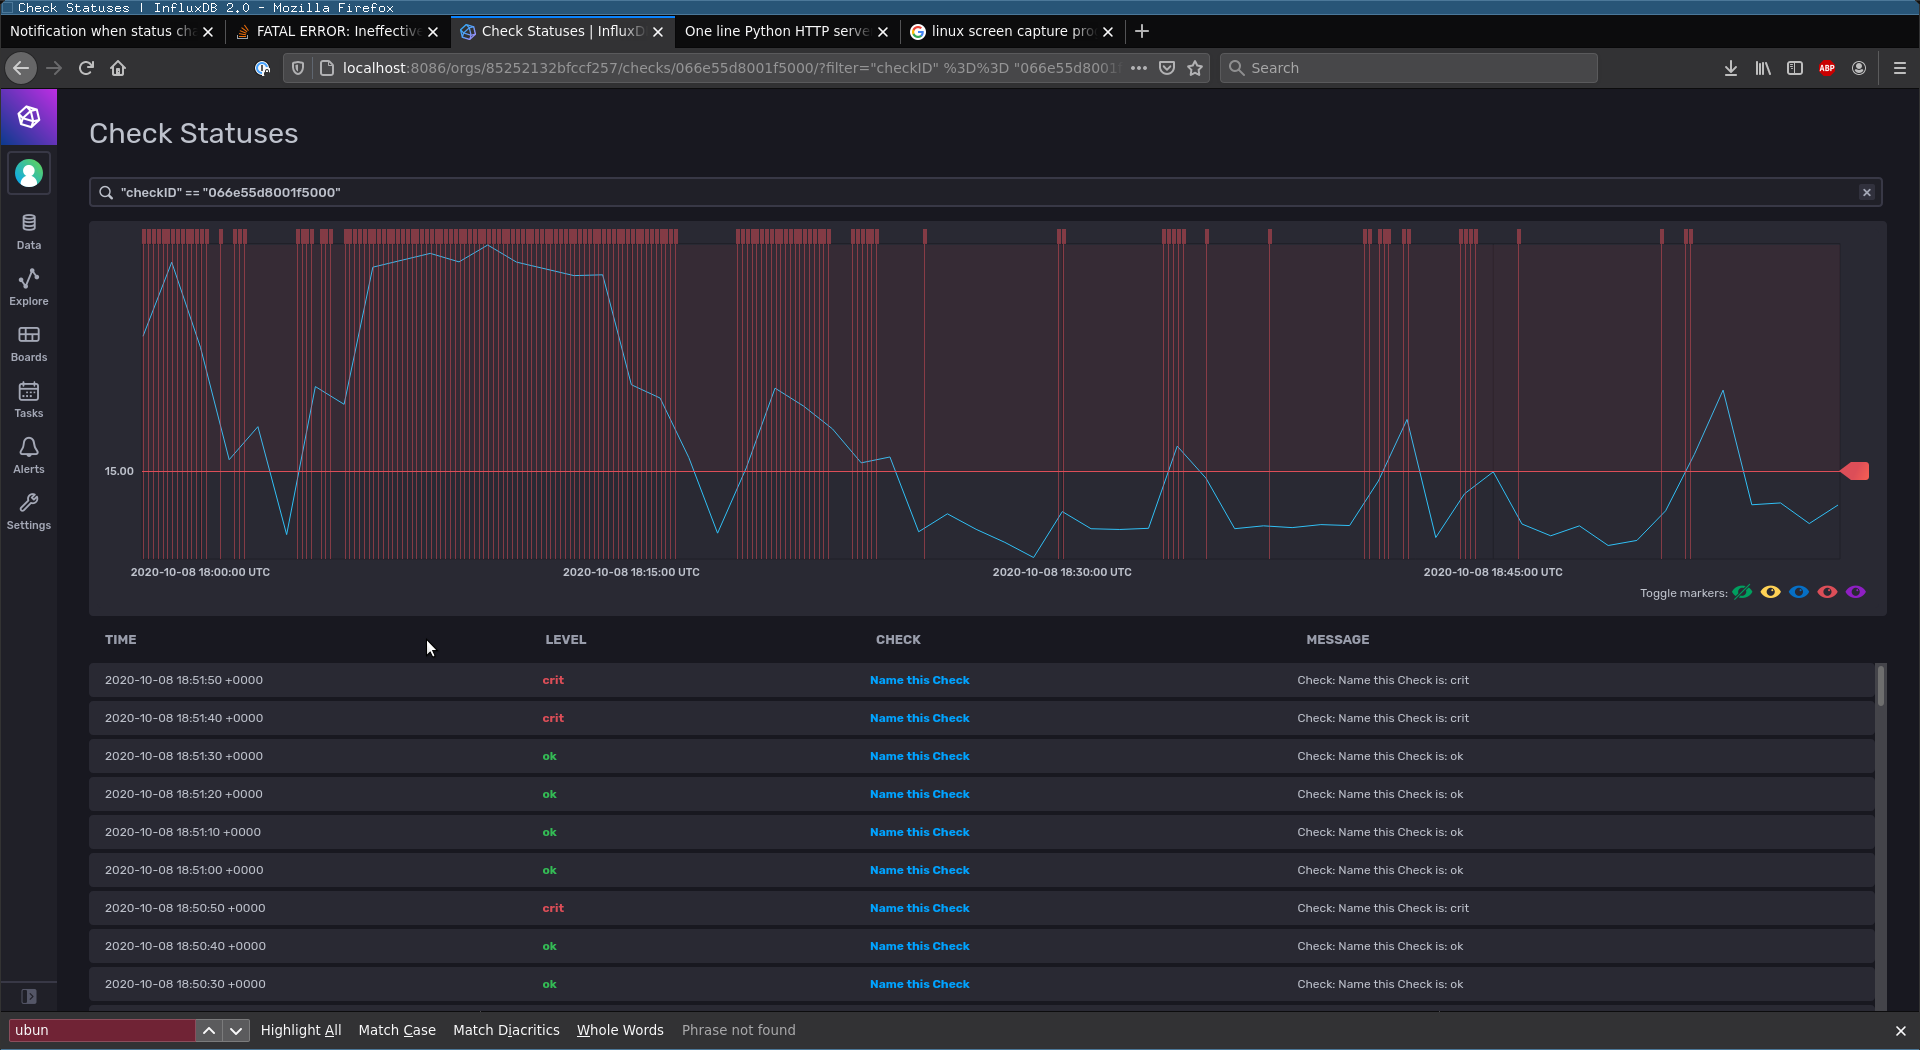Toggle yellow warn status markers visibility
The image size is (1920, 1050).
coord(1771,592)
